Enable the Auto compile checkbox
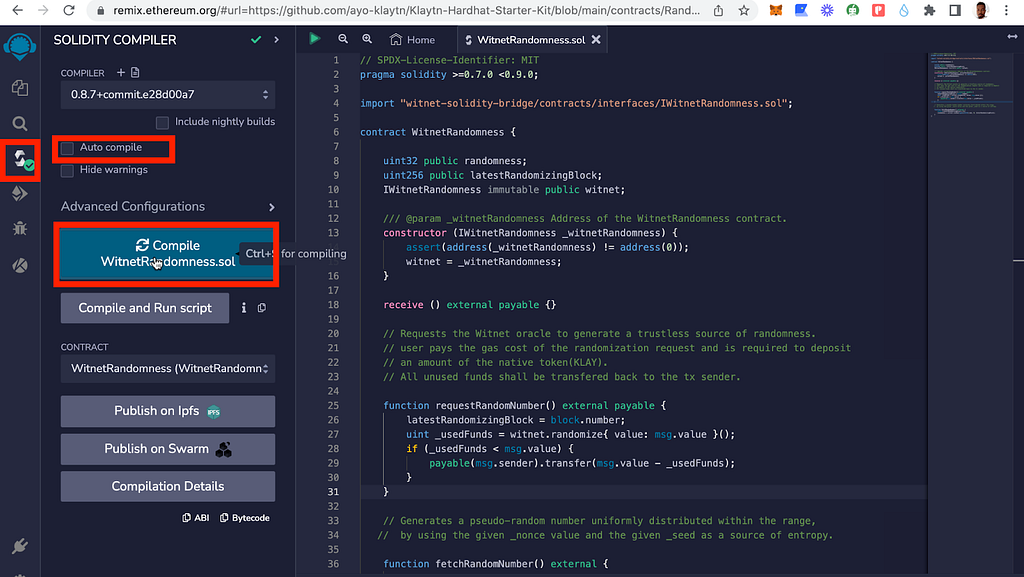This screenshot has height=577, width=1024. (67, 148)
